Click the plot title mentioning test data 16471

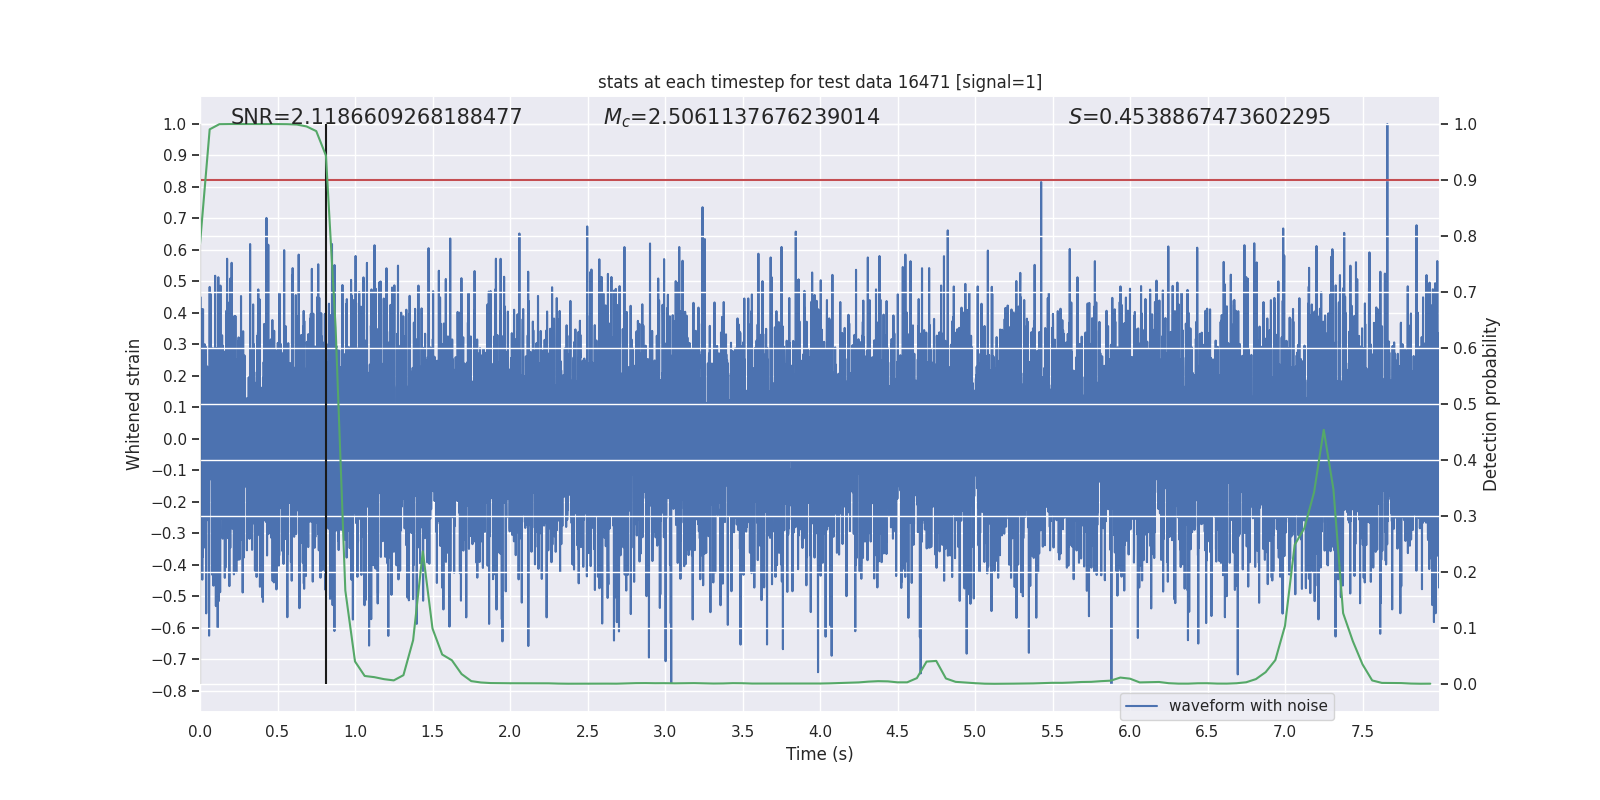point(819,82)
